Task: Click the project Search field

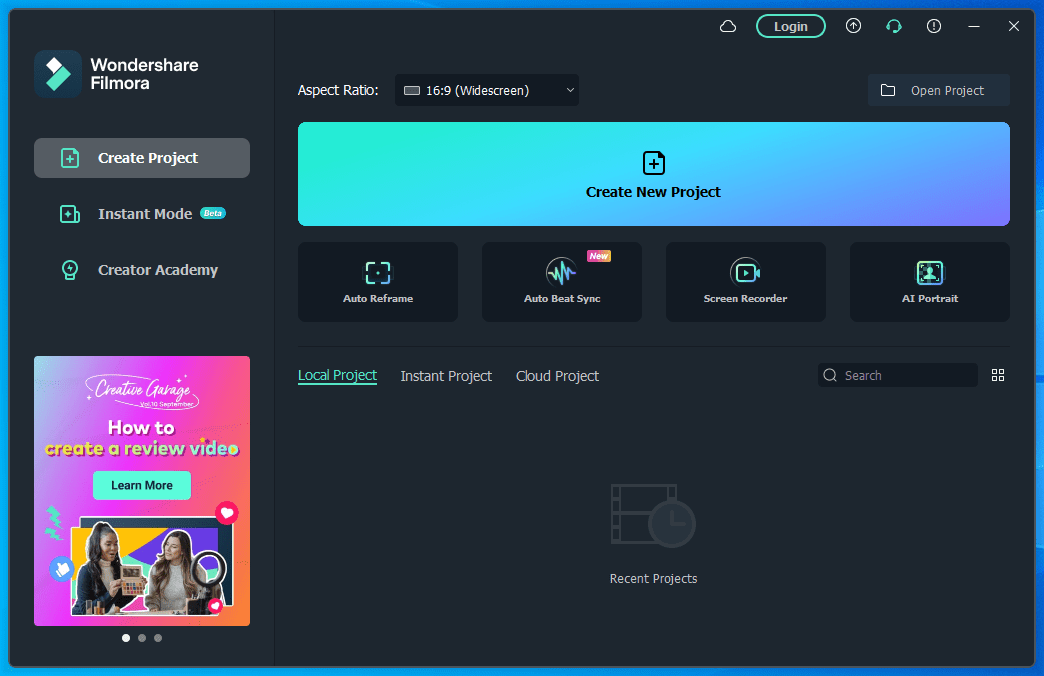Action: click(x=898, y=375)
